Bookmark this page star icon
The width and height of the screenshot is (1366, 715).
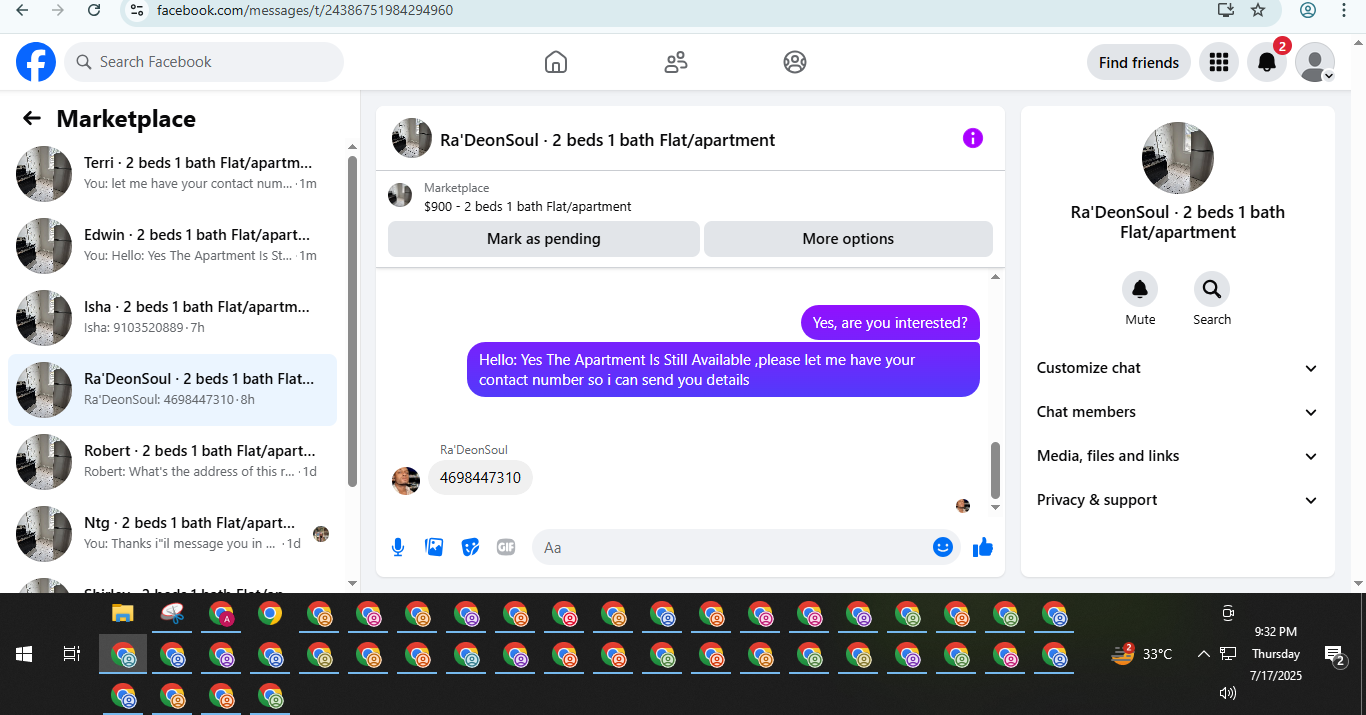point(1258,10)
